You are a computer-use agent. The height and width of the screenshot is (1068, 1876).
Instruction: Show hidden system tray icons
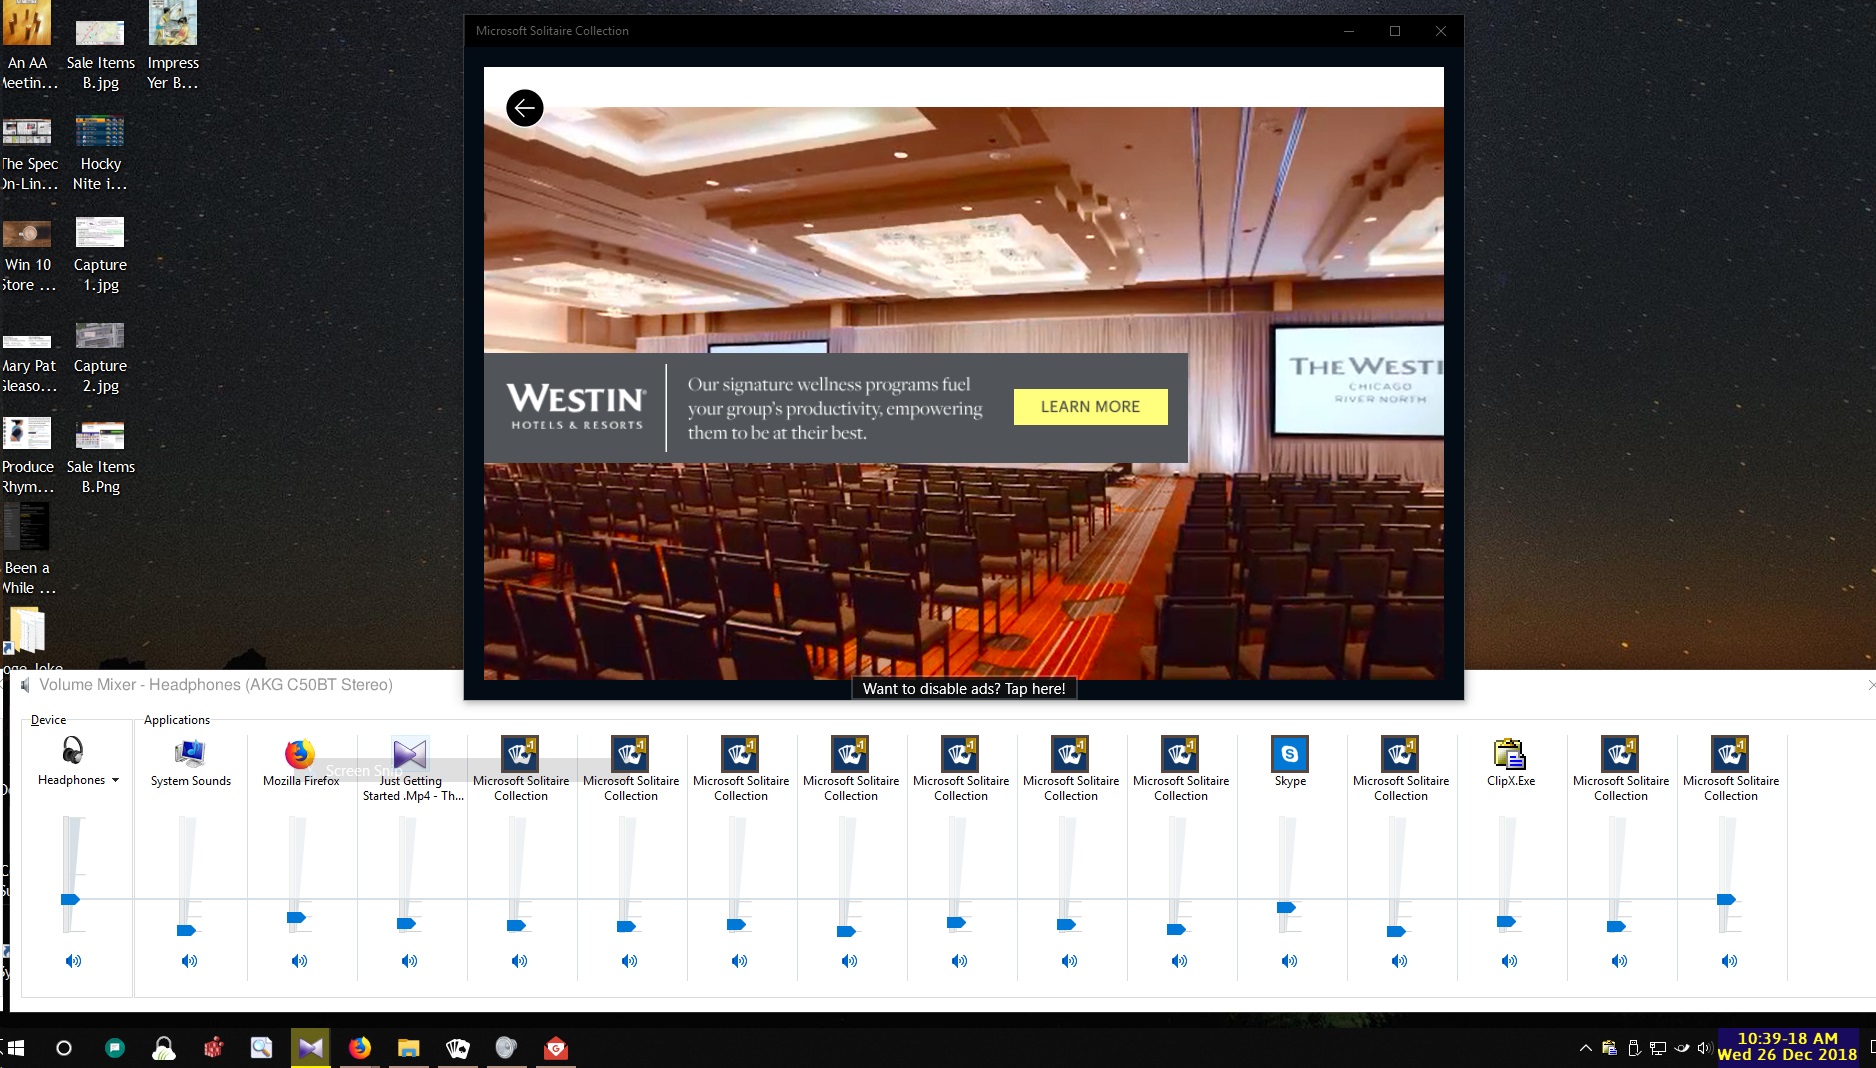pos(1585,1048)
